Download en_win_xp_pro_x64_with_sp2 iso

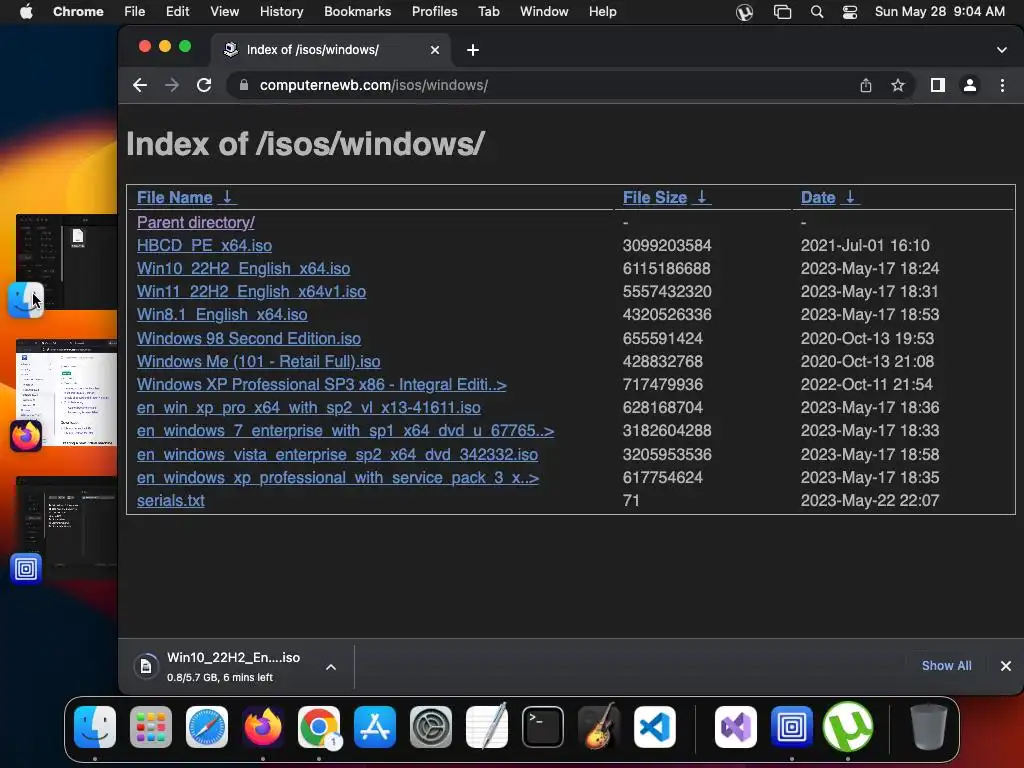pyautogui.click(x=308, y=408)
